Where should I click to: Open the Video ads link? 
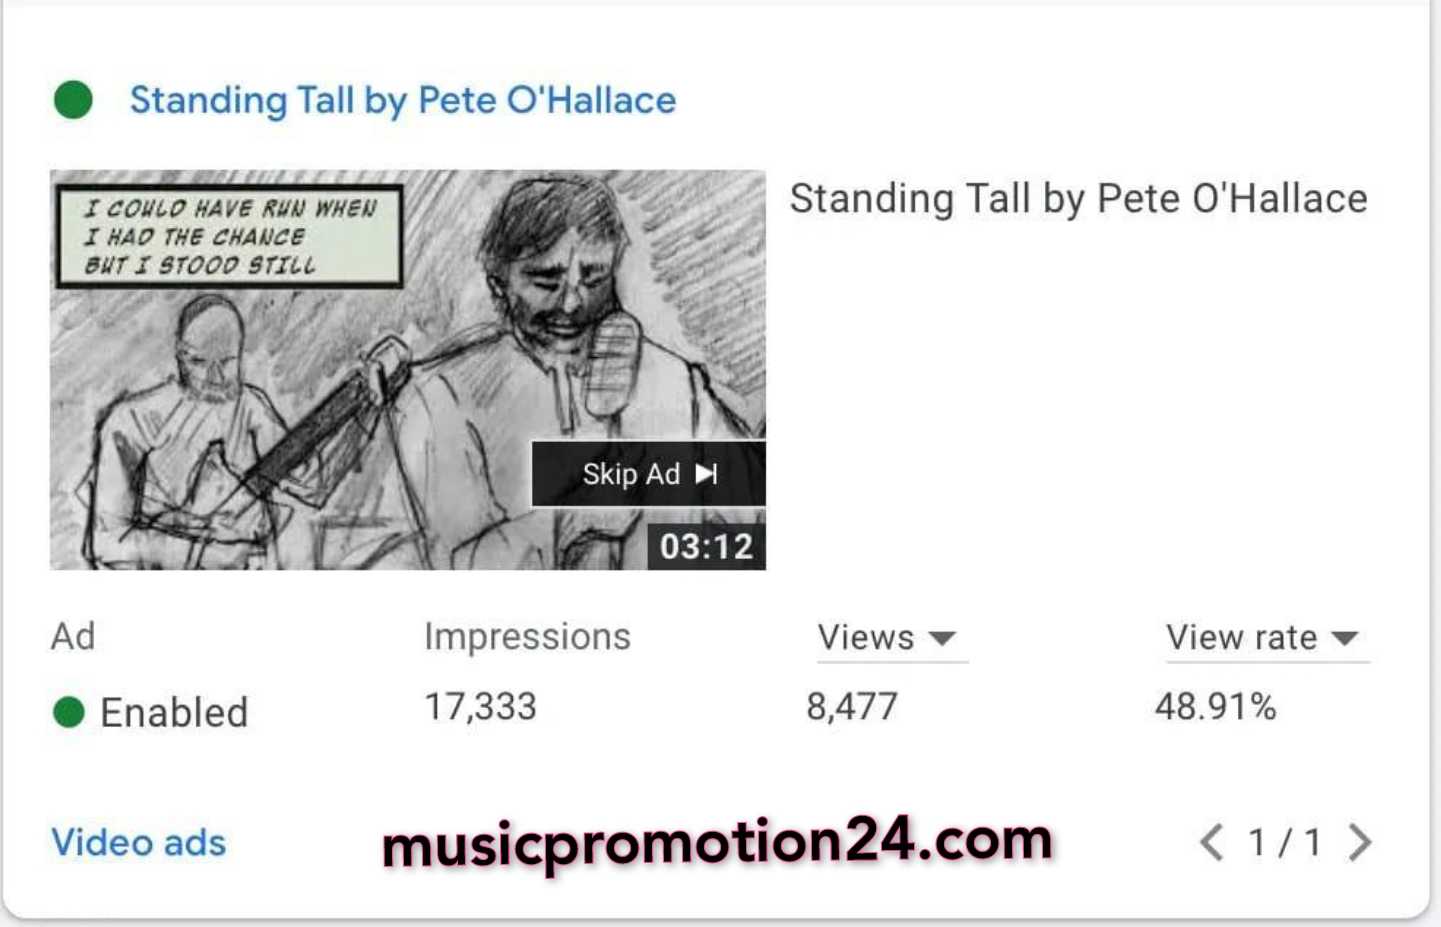(x=139, y=843)
